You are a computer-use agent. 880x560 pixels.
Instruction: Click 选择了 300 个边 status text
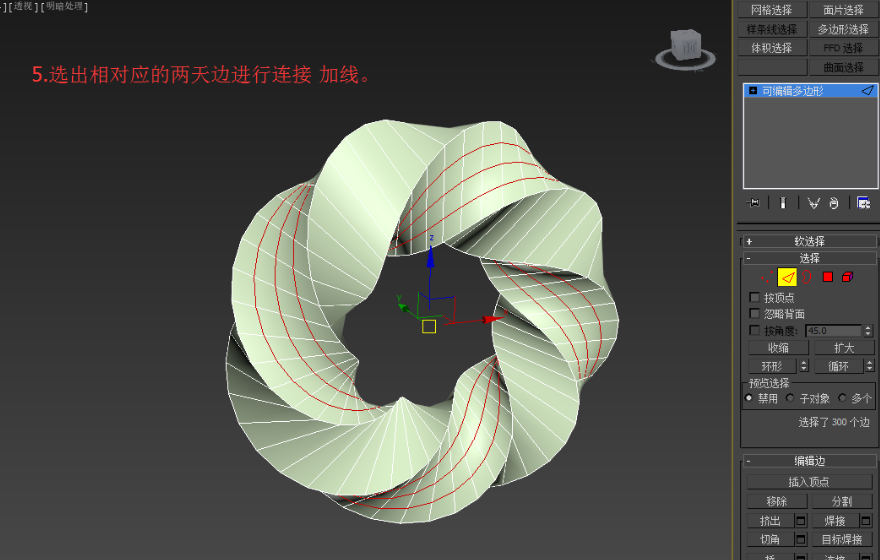[x=834, y=423]
